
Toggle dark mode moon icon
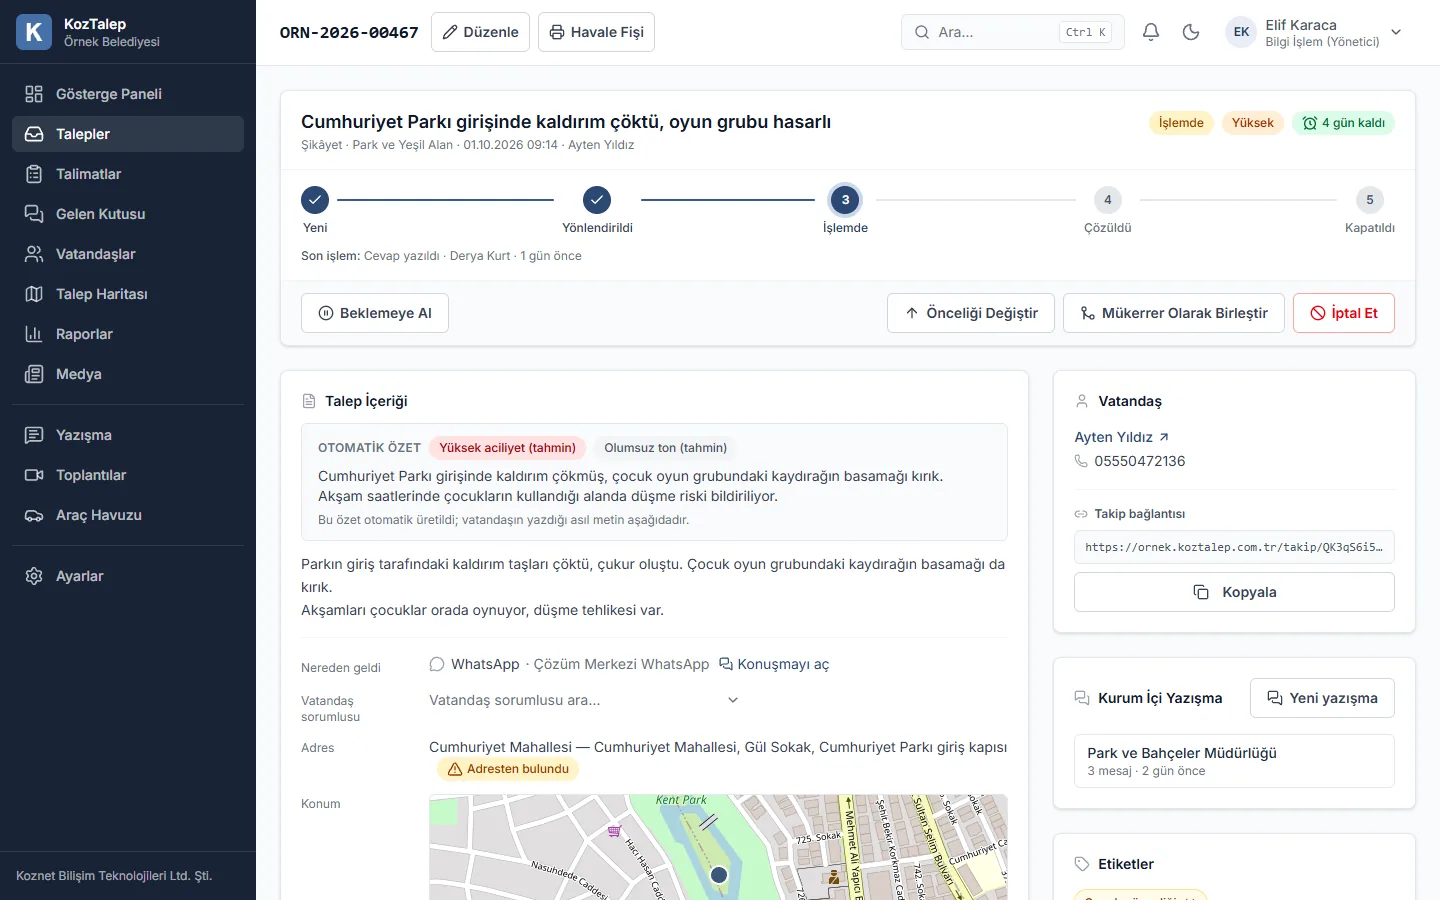[x=1191, y=32]
